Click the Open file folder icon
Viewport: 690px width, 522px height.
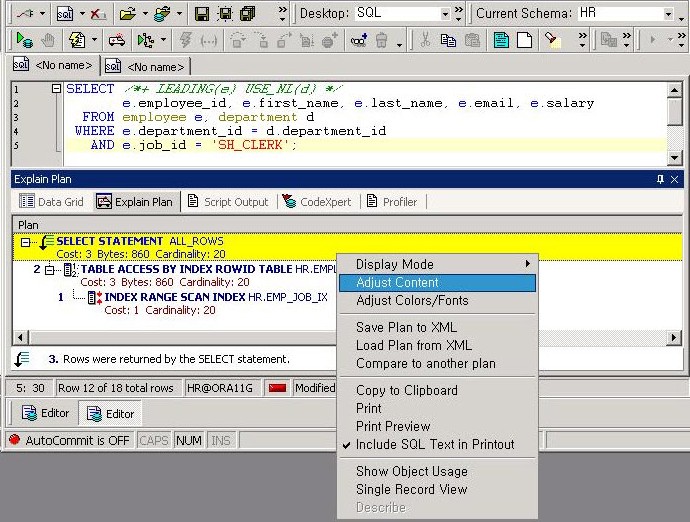coord(127,14)
